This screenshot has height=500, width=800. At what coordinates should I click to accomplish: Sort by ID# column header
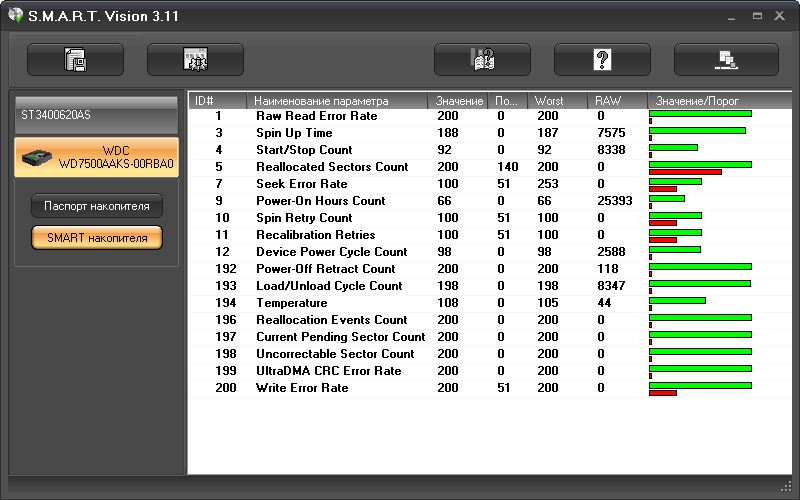coord(218,101)
